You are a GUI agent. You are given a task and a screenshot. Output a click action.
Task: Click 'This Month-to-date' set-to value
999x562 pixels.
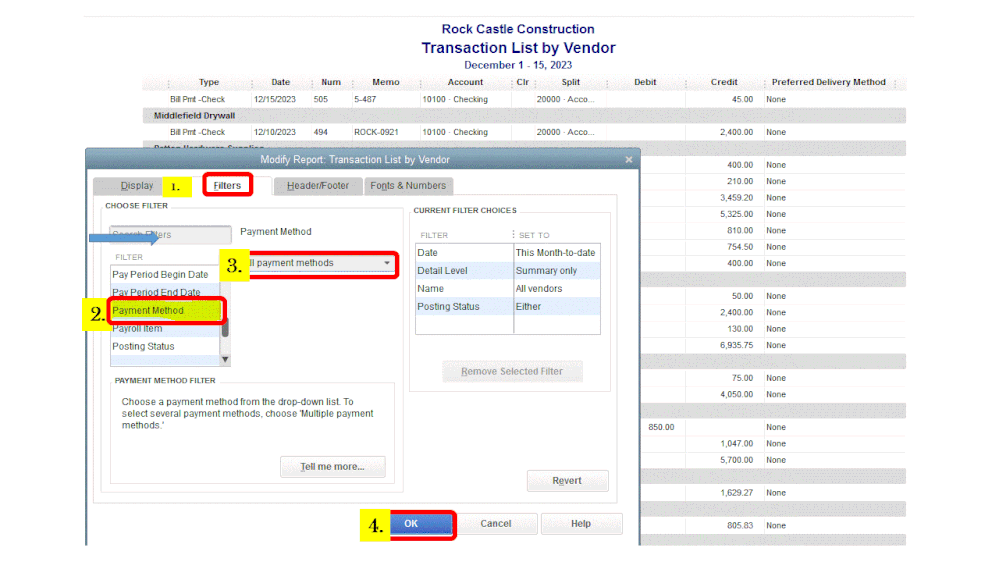(556, 253)
